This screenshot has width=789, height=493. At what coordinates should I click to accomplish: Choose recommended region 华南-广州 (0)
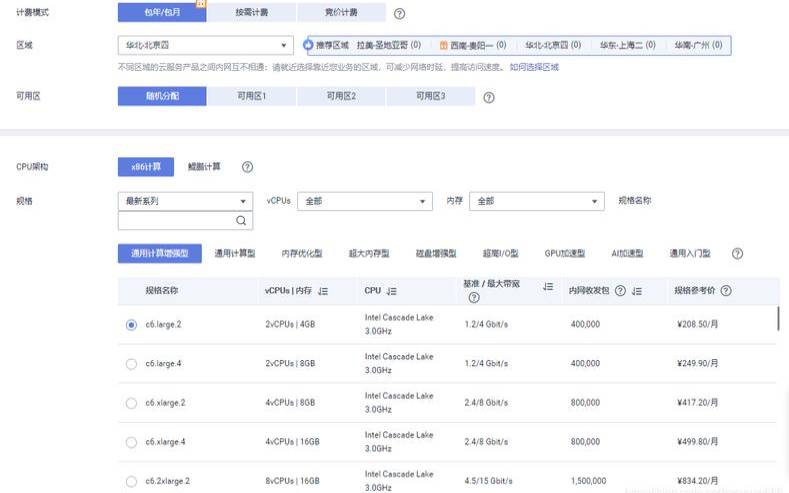tap(698, 45)
